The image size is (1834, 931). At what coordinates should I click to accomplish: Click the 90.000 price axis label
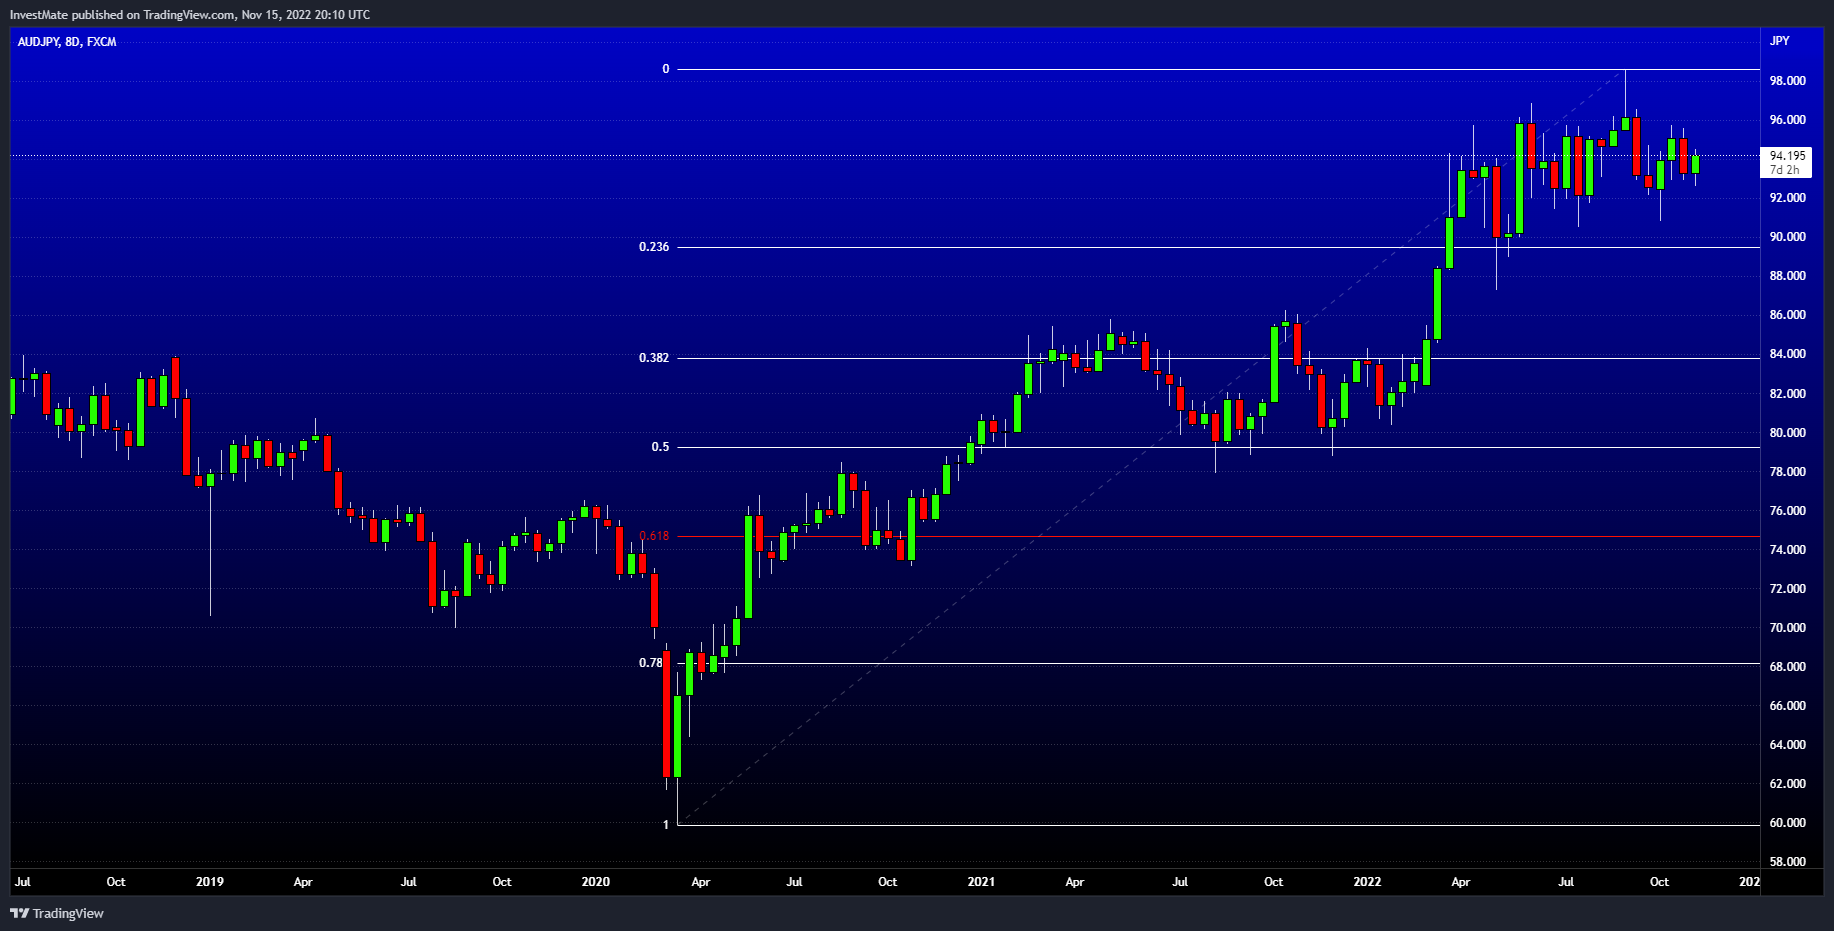coord(1787,237)
